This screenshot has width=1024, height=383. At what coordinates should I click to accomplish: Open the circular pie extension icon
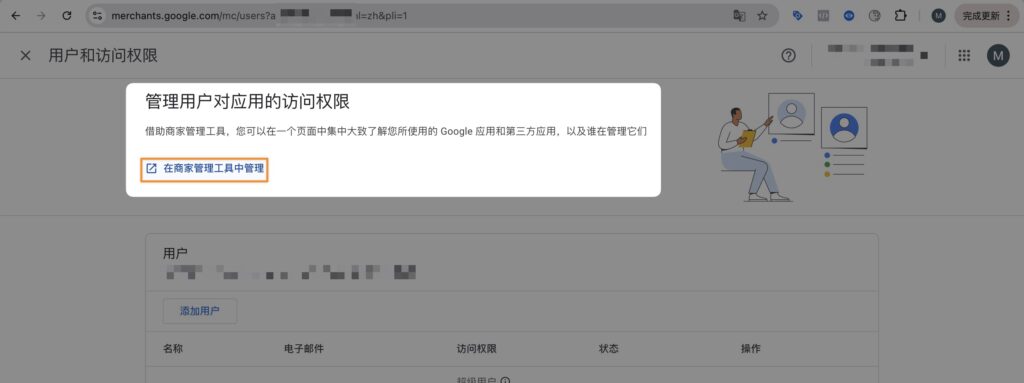point(874,16)
